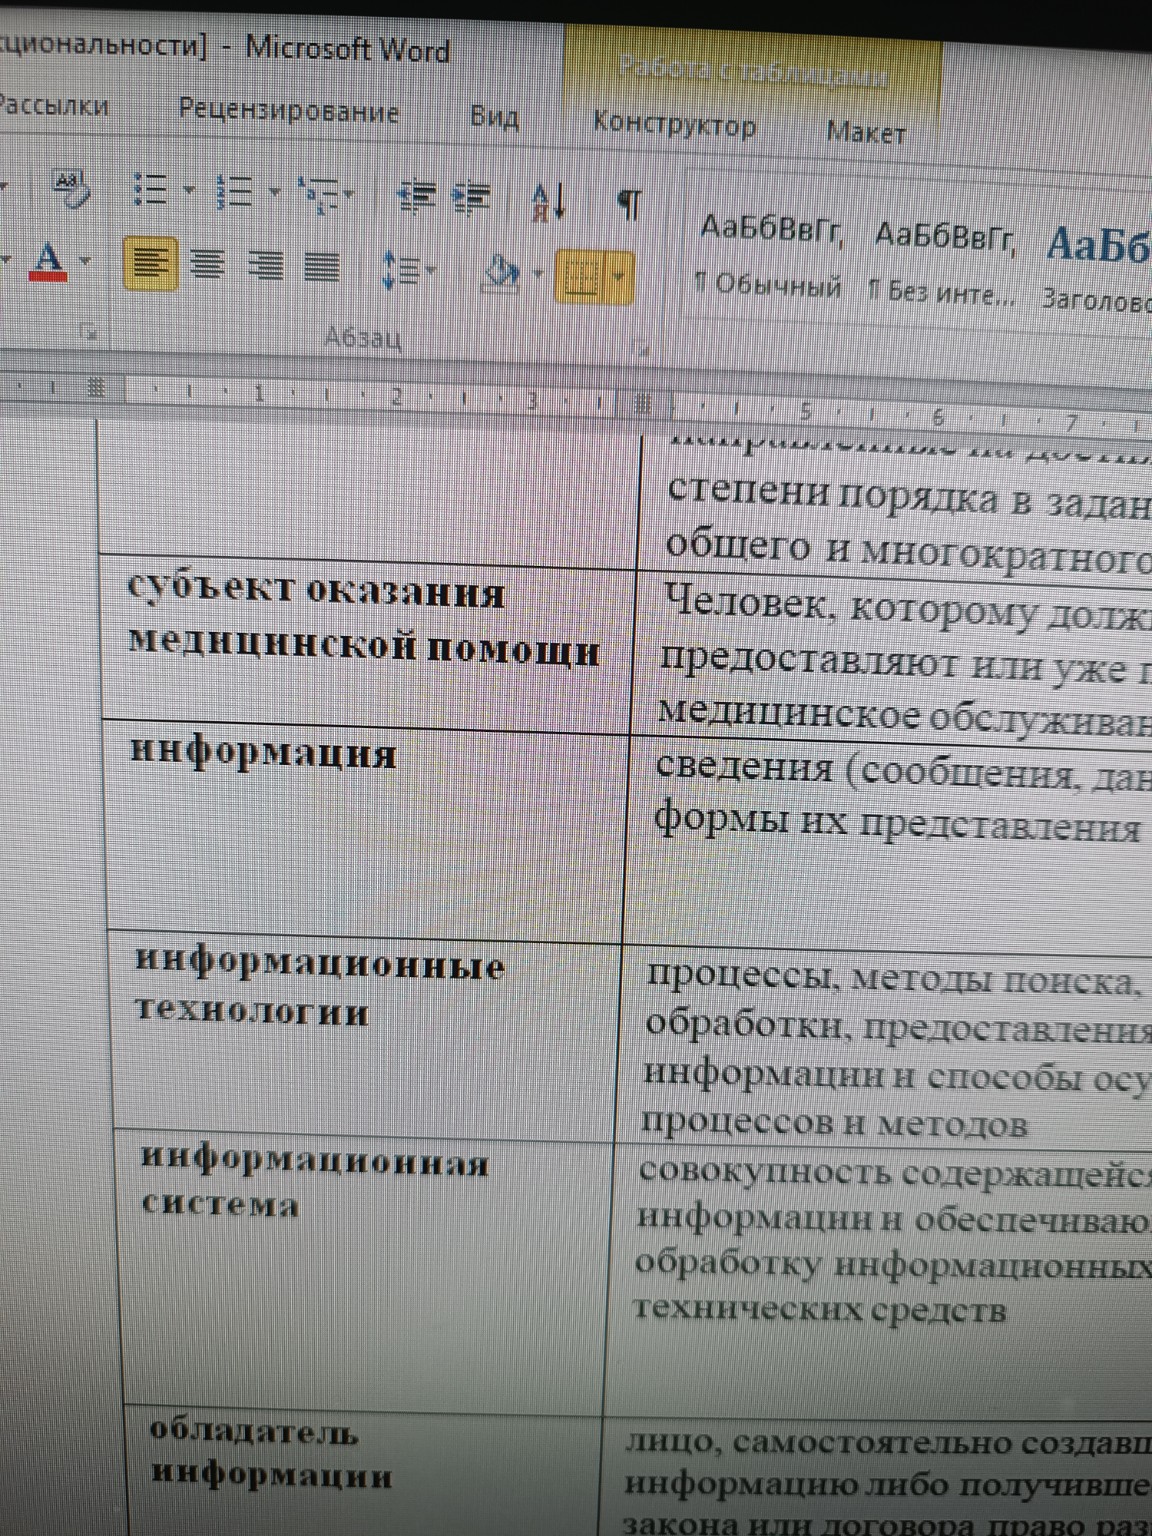
Task: Click the Sort (АЯ↓) icon
Action: point(548,199)
